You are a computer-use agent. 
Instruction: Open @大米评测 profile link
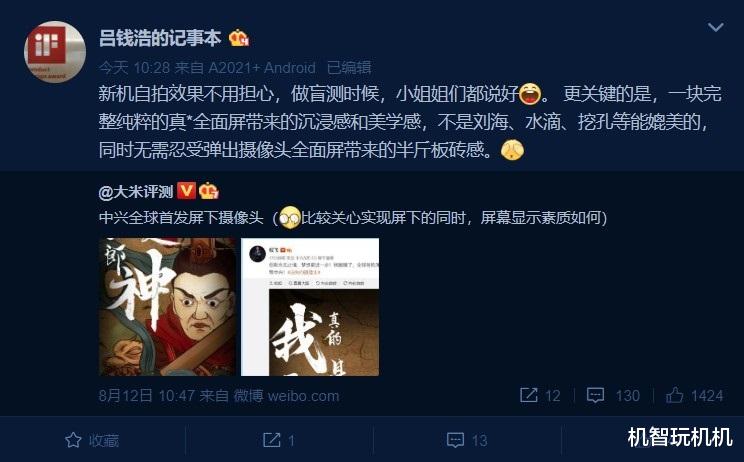(136, 192)
